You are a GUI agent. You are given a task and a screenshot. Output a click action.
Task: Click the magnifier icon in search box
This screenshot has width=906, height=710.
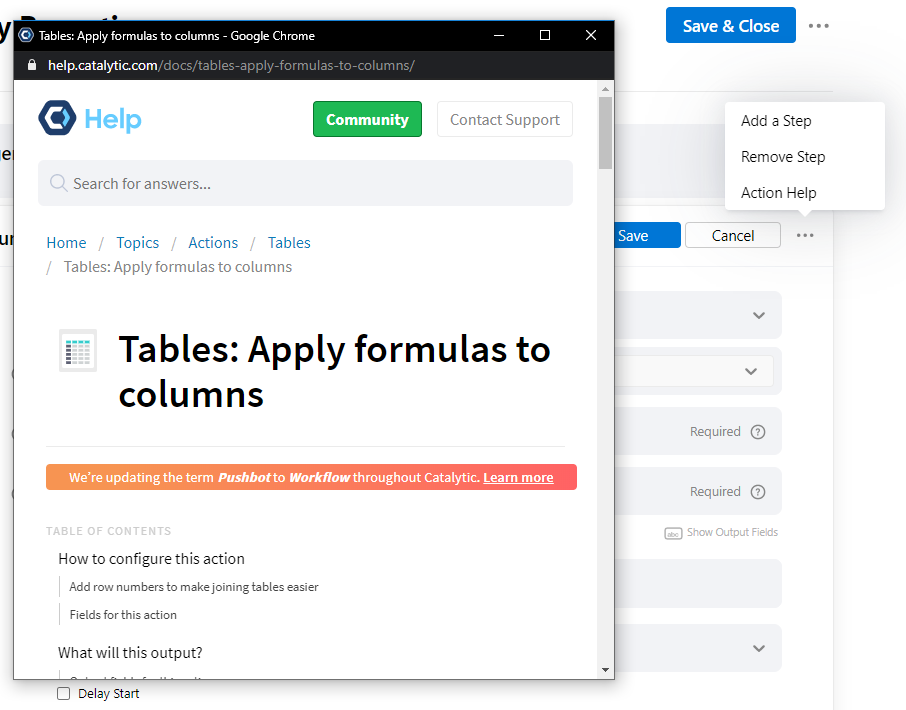(58, 183)
